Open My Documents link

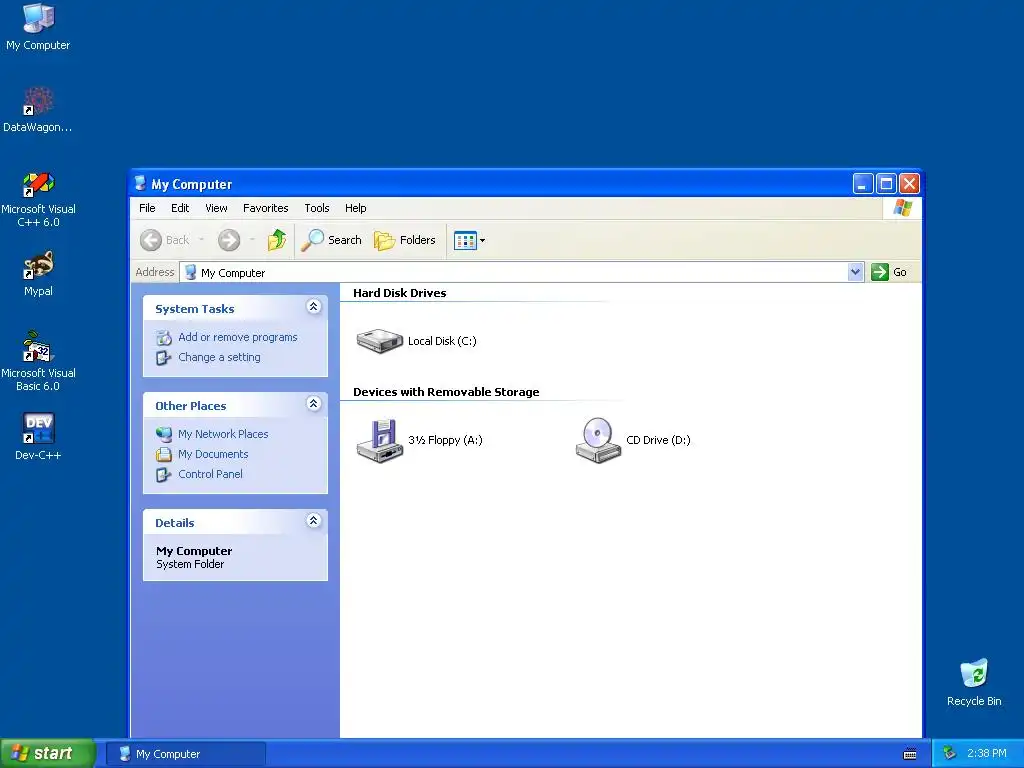tap(213, 454)
